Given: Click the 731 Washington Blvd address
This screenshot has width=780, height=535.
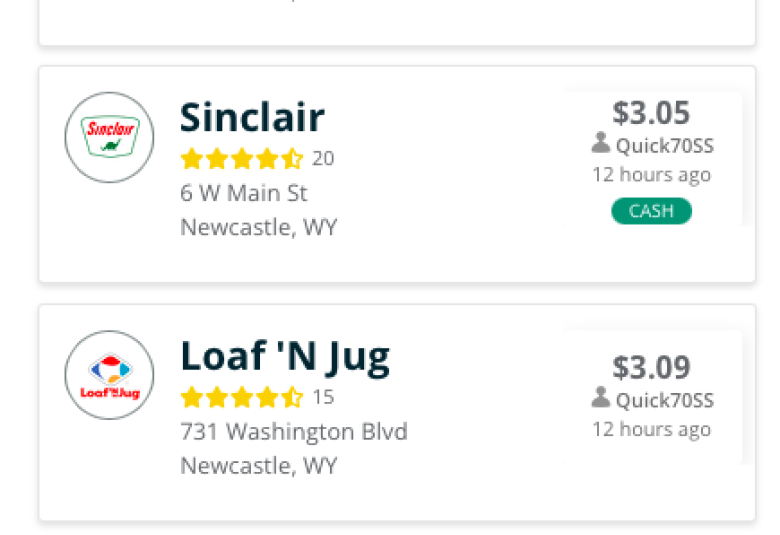Looking at the screenshot, I should point(294,431).
